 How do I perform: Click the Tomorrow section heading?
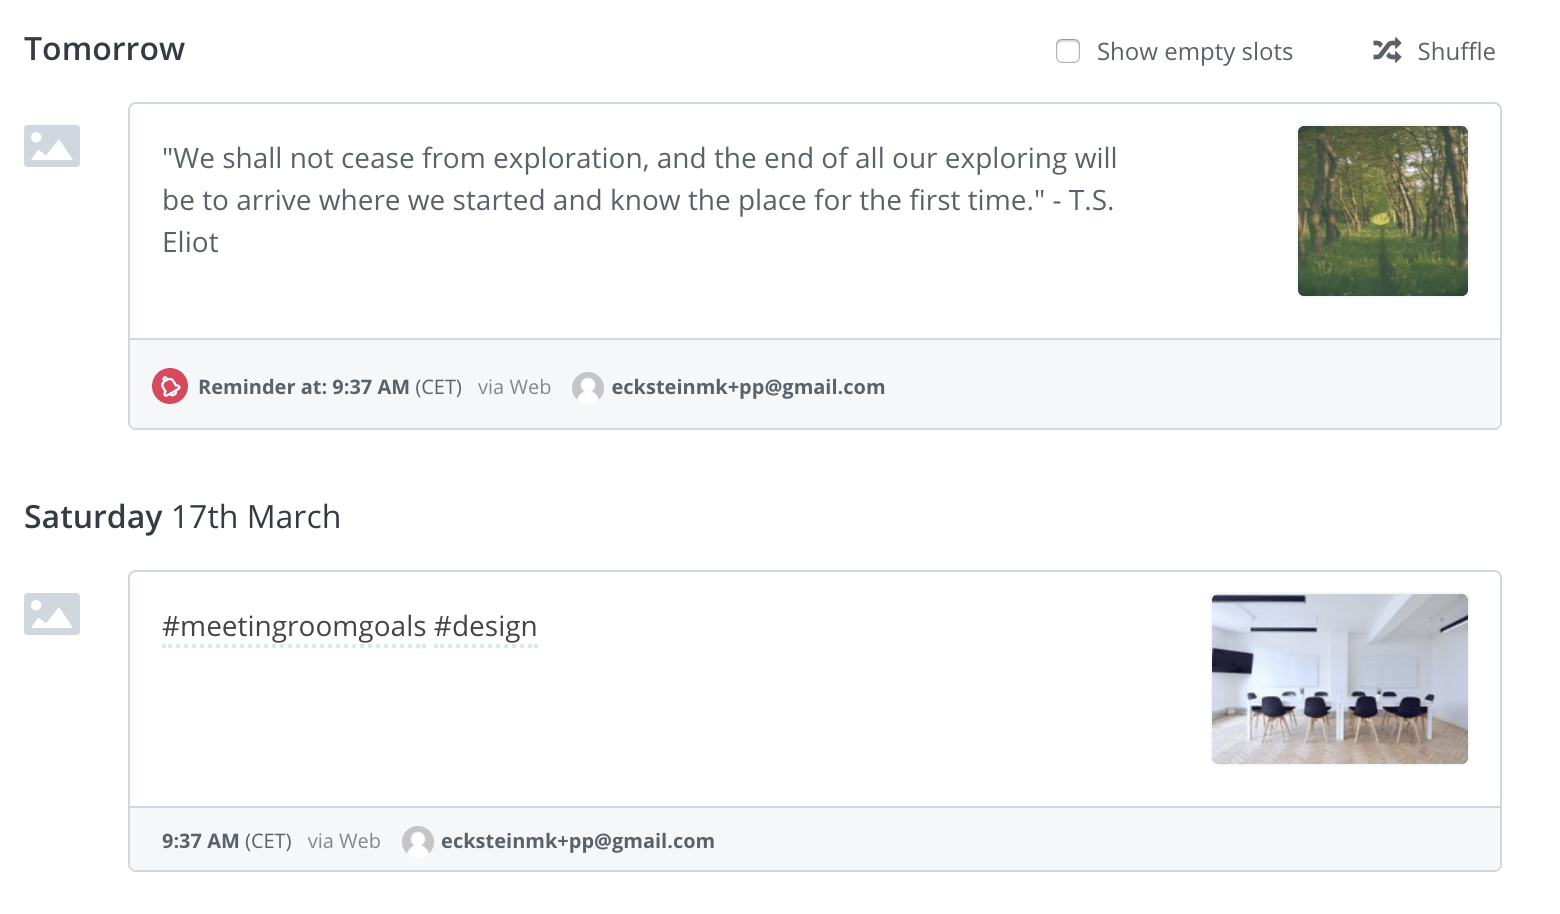point(104,49)
